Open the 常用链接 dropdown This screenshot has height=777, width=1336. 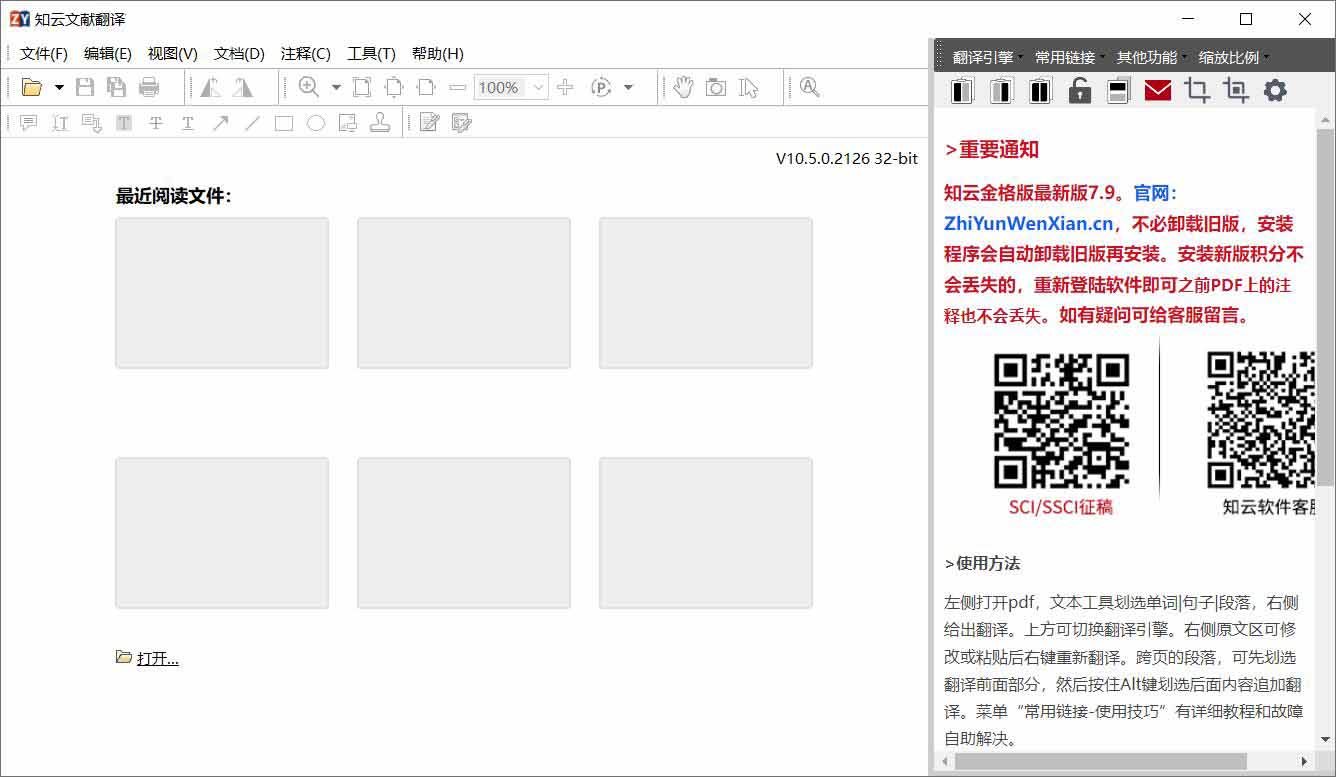(1069, 57)
